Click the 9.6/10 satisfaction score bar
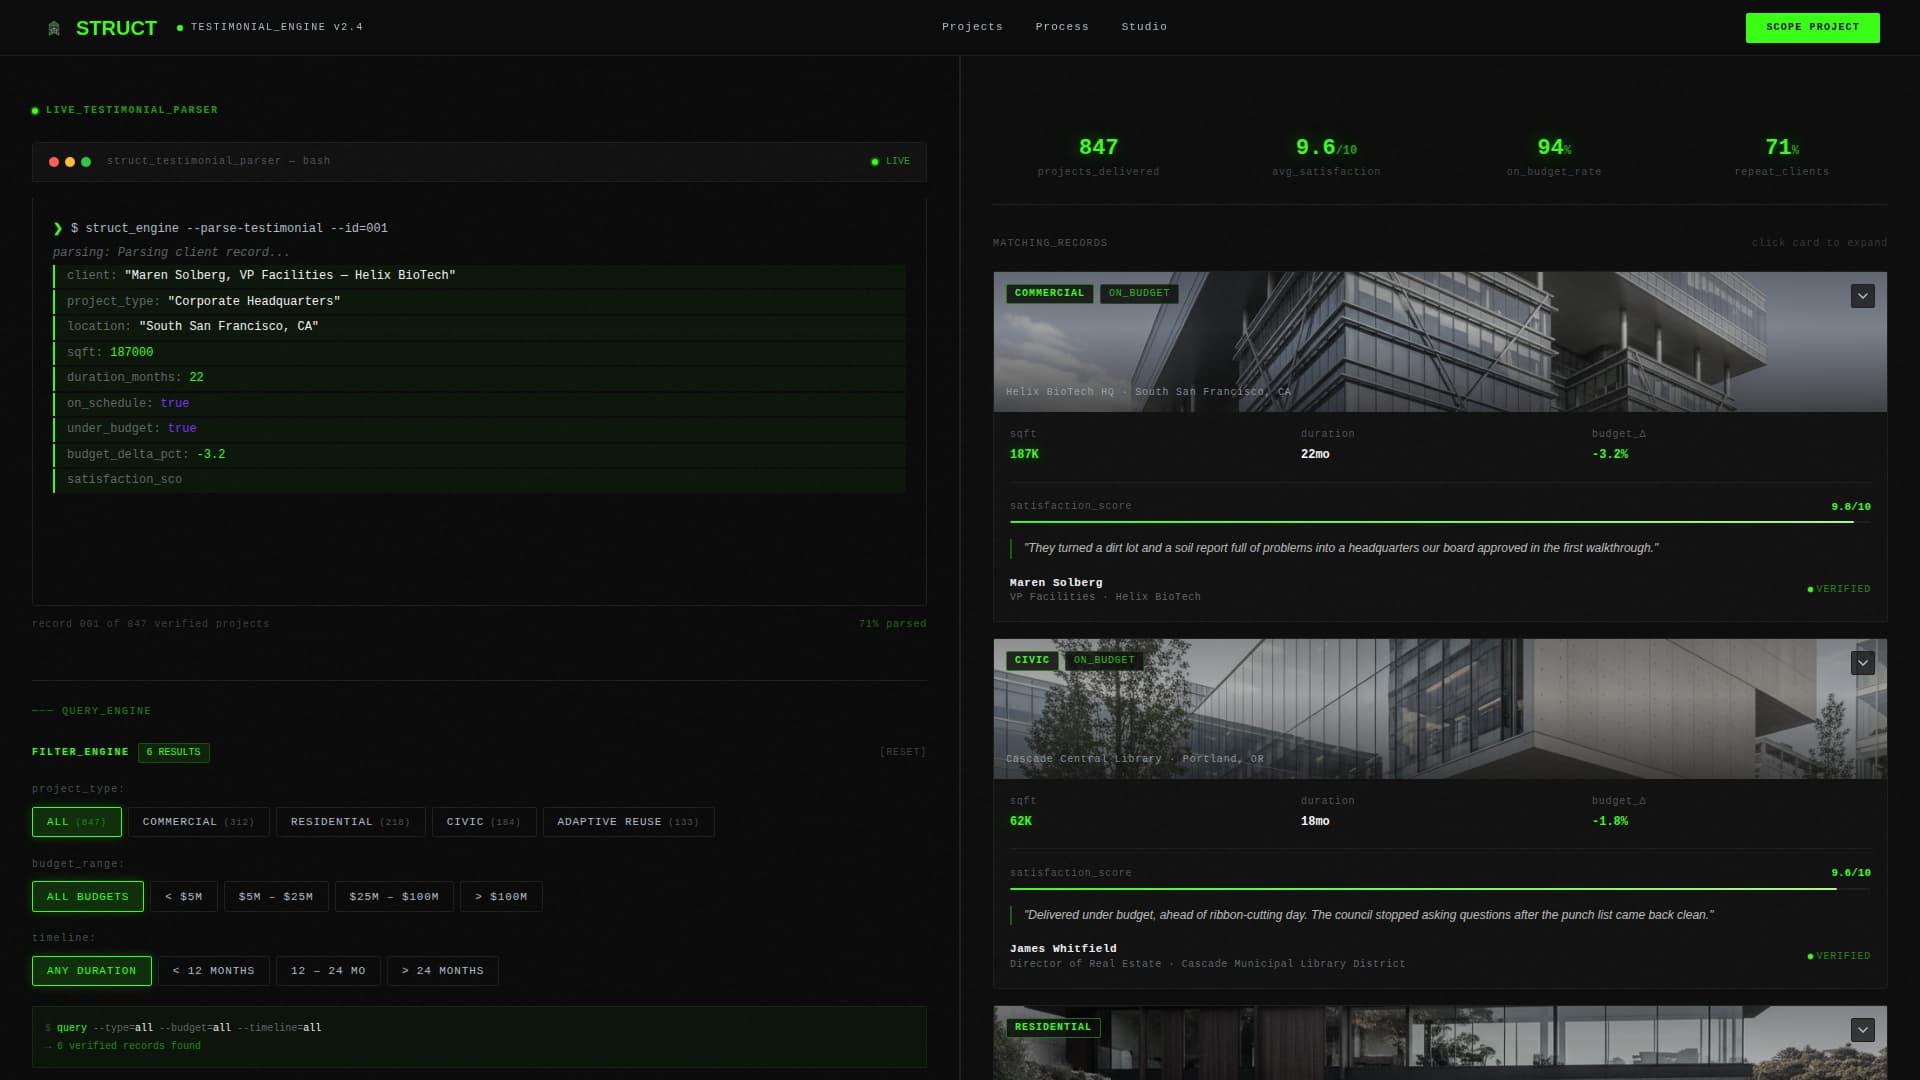 (1440, 888)
